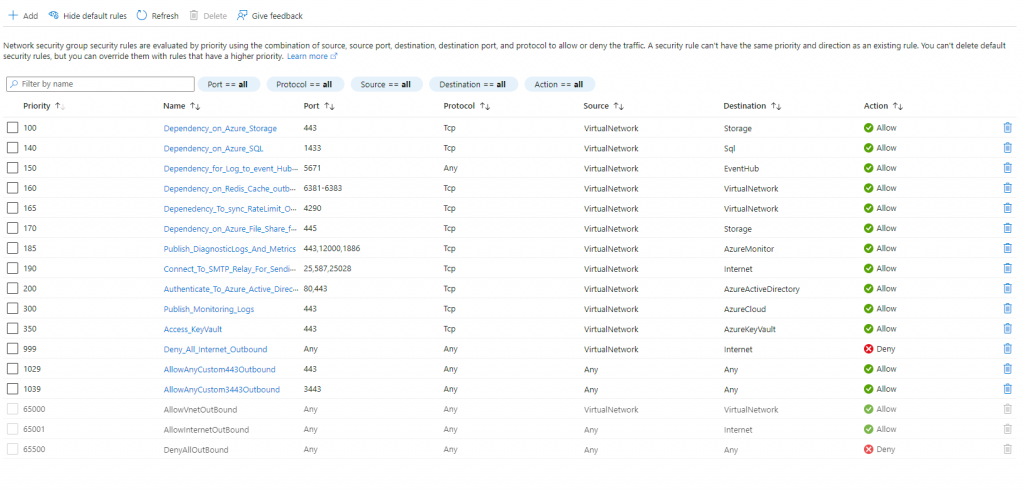Click trash icon for Access_KeyVault row
This screenshot has width=1024, height=491.
click(1007, 329)
